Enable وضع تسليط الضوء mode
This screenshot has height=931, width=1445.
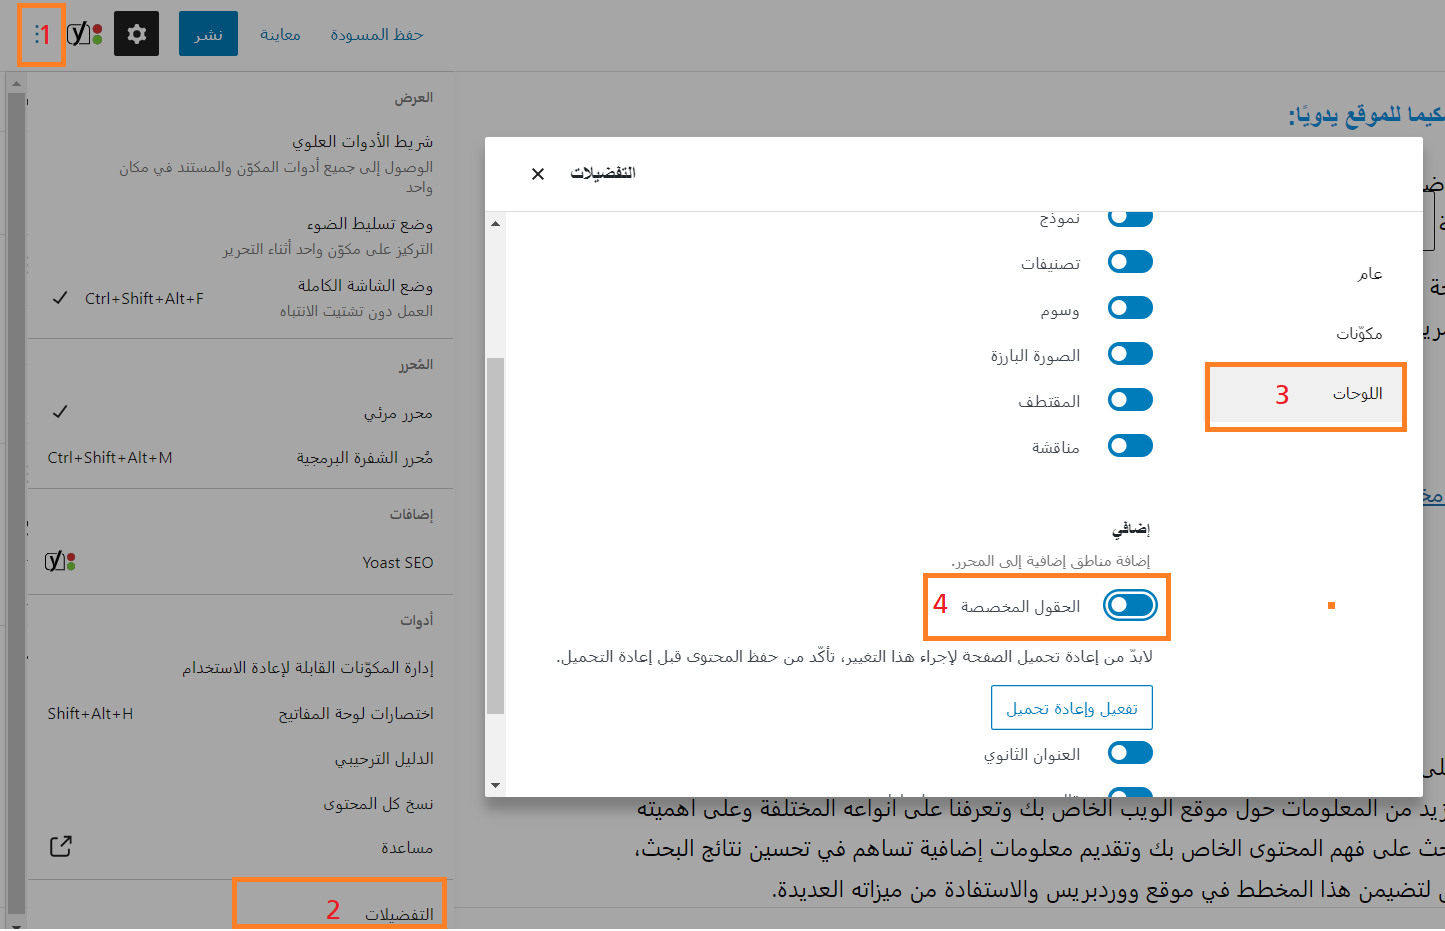tap(240, 236)
